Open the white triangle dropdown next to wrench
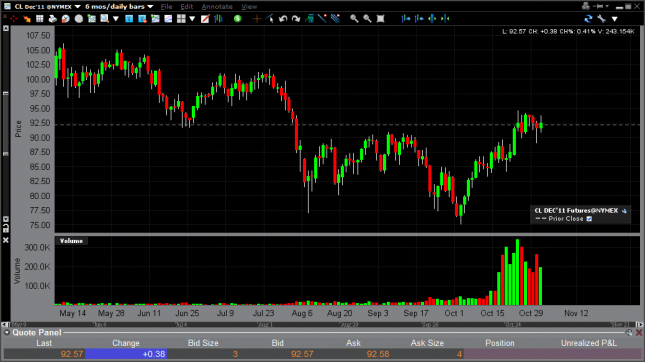Screen dimensions: 645x362 (x=615, y=19)
